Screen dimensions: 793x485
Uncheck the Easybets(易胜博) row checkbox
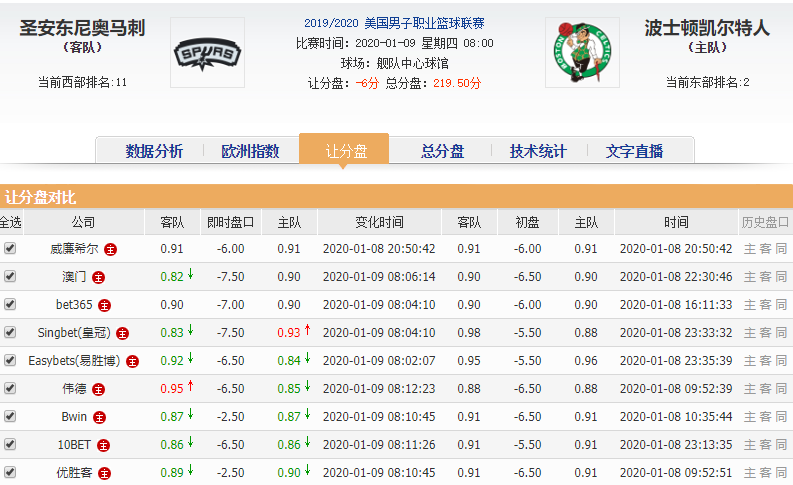click(10, 360)
